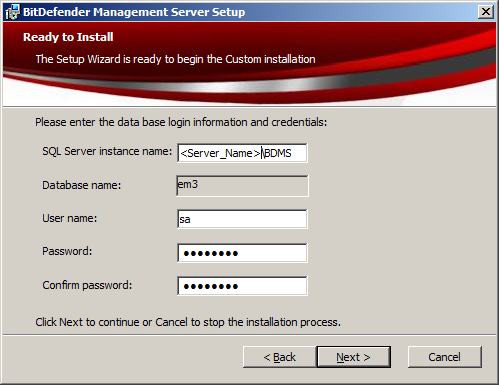
Task: Continue by clicking the Next > button
Action: [353, 357]
